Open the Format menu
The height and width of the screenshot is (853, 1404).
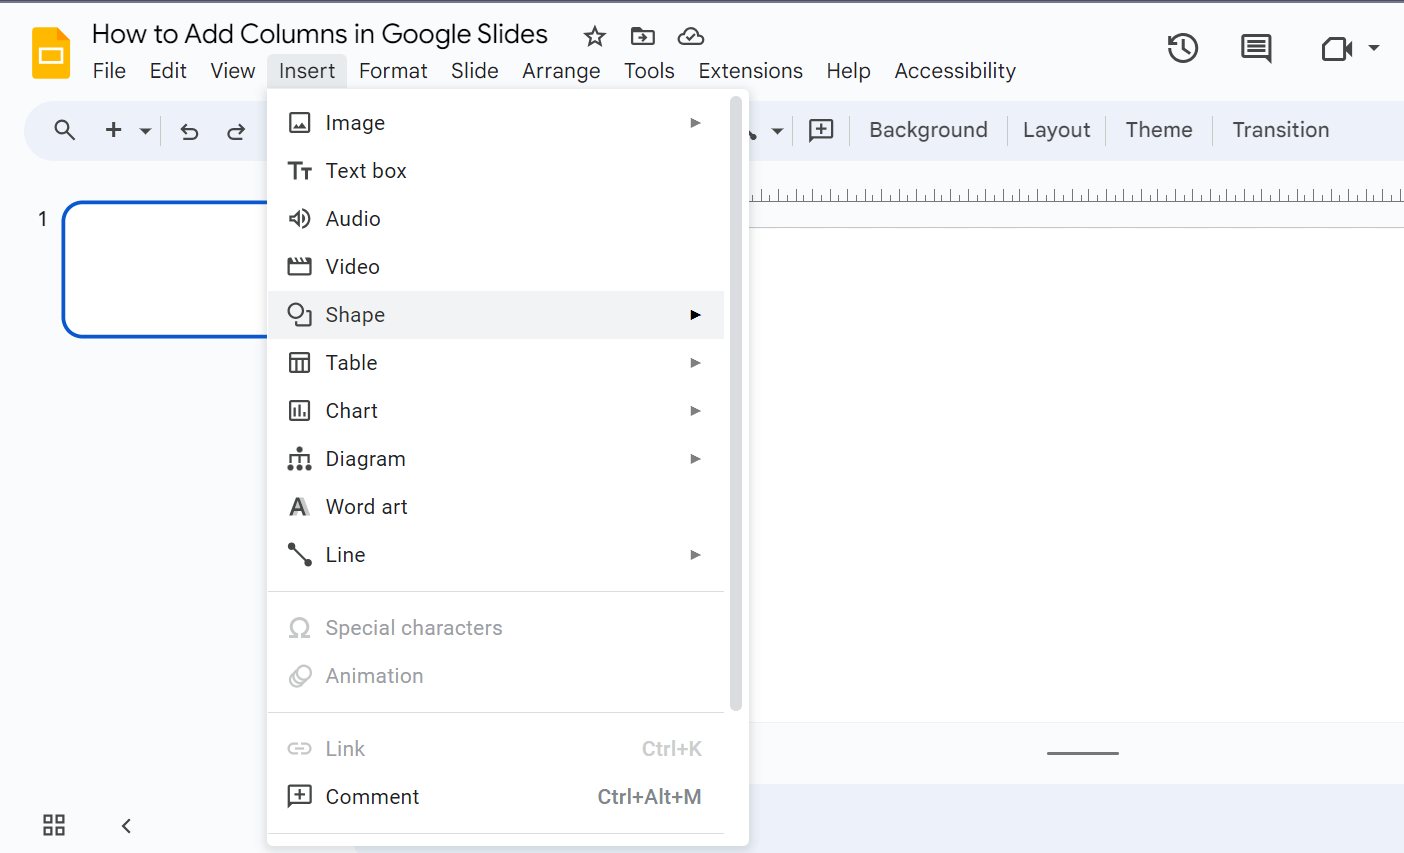[x=392, y=70]
